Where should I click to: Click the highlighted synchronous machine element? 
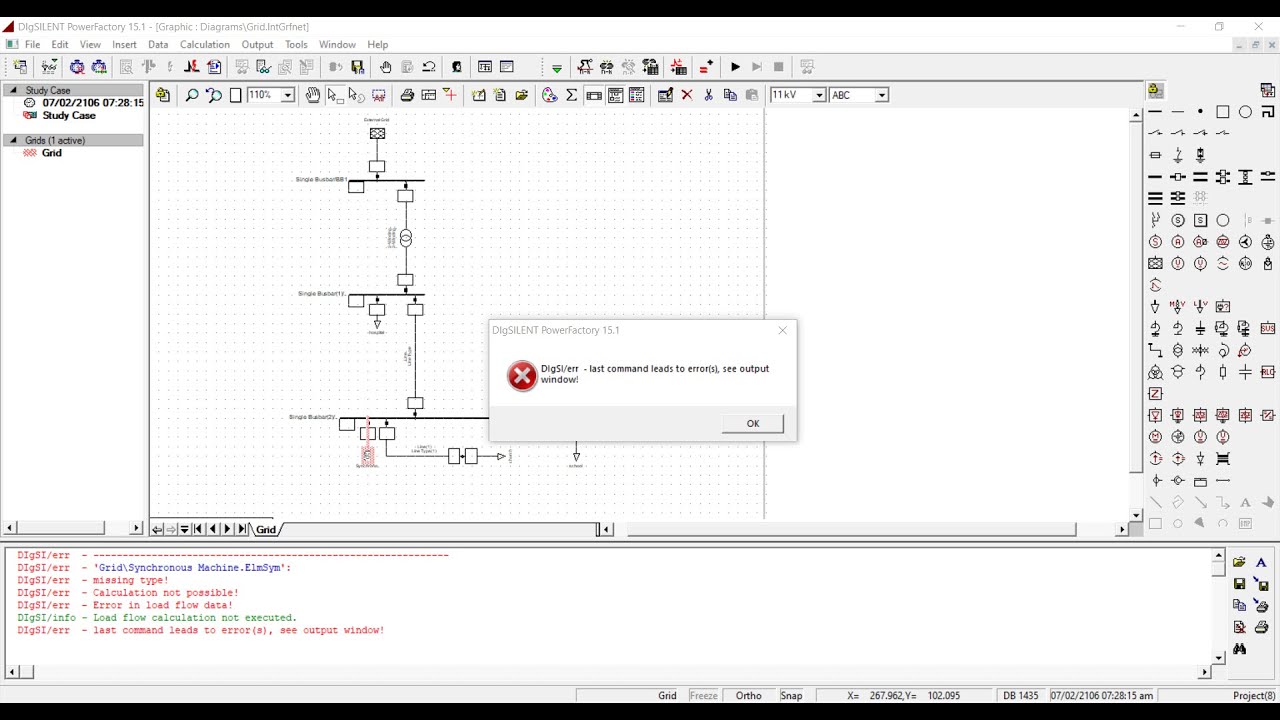(367, 454)
